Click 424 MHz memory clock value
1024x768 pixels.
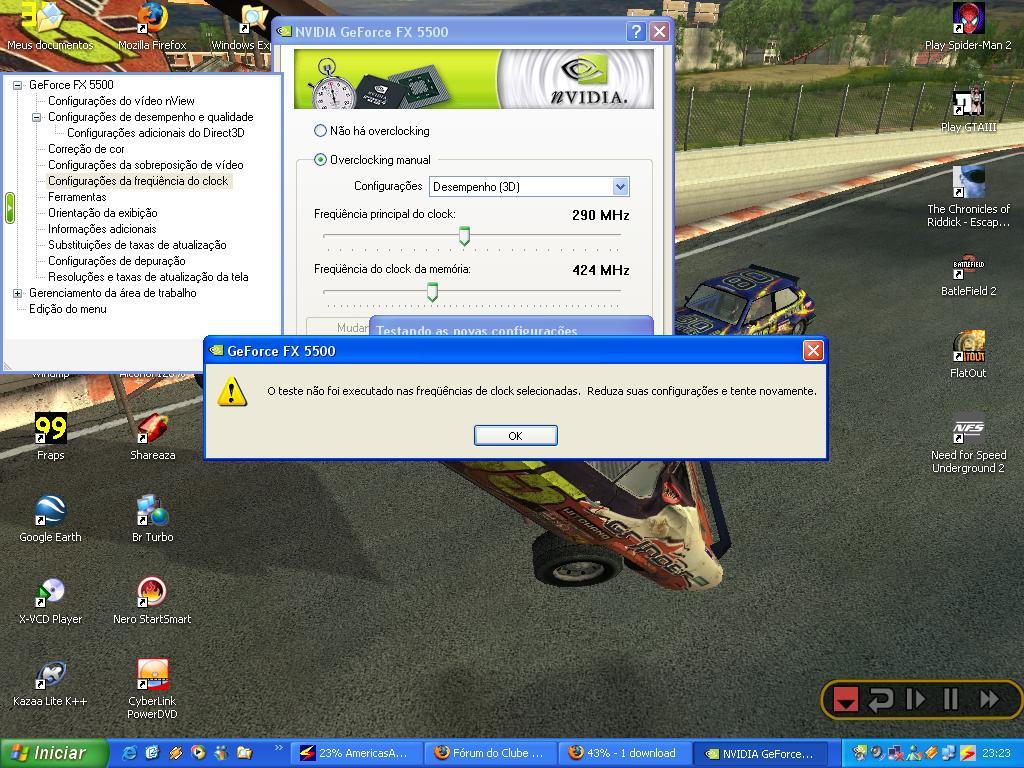click(600, 270)
